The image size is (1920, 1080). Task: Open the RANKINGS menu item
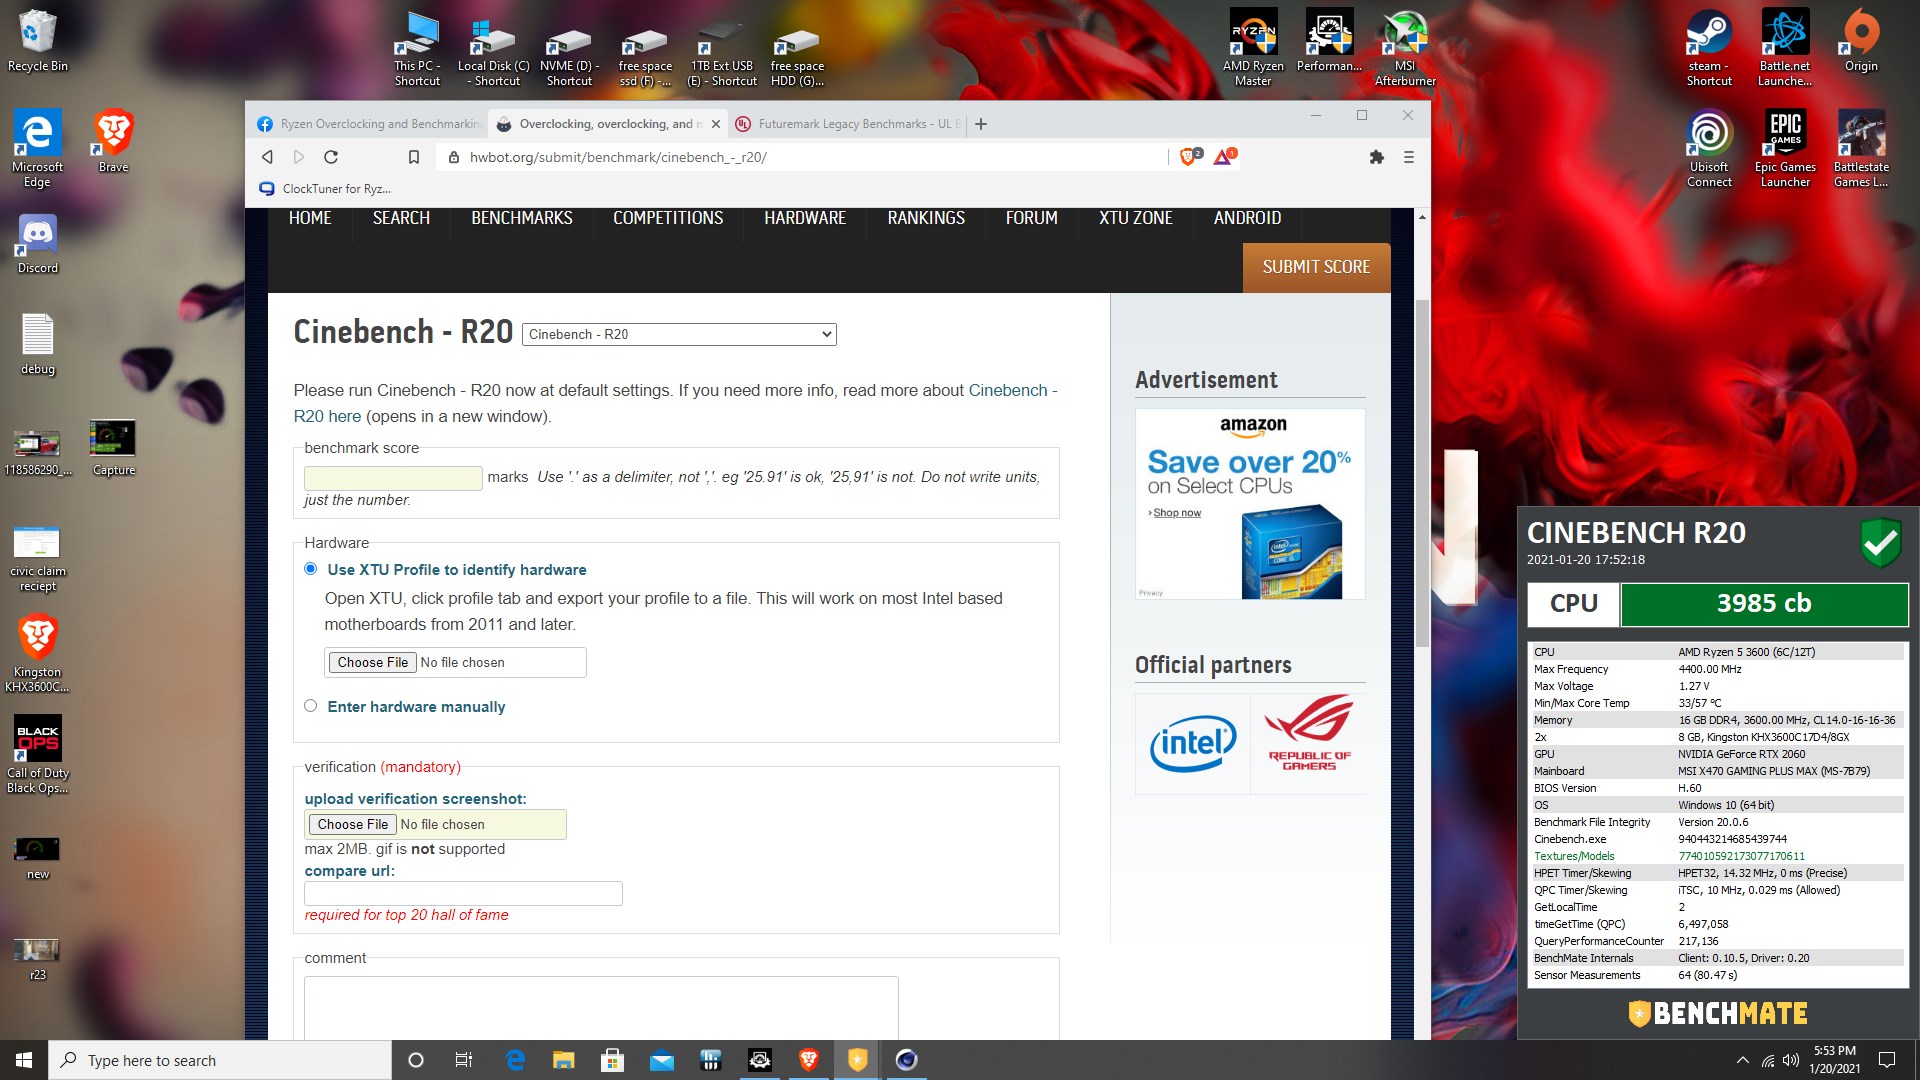click(x=926, y=218)
